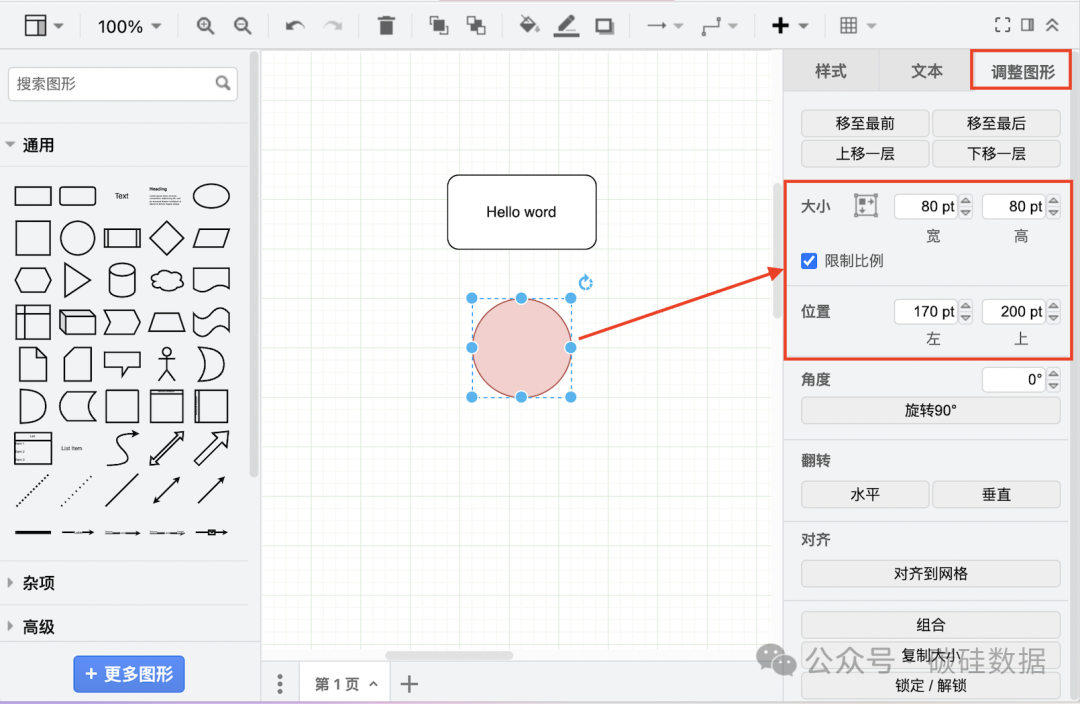Click the 旋转90° button
This screenshot has width=1080, height=704.
point(930,410)
